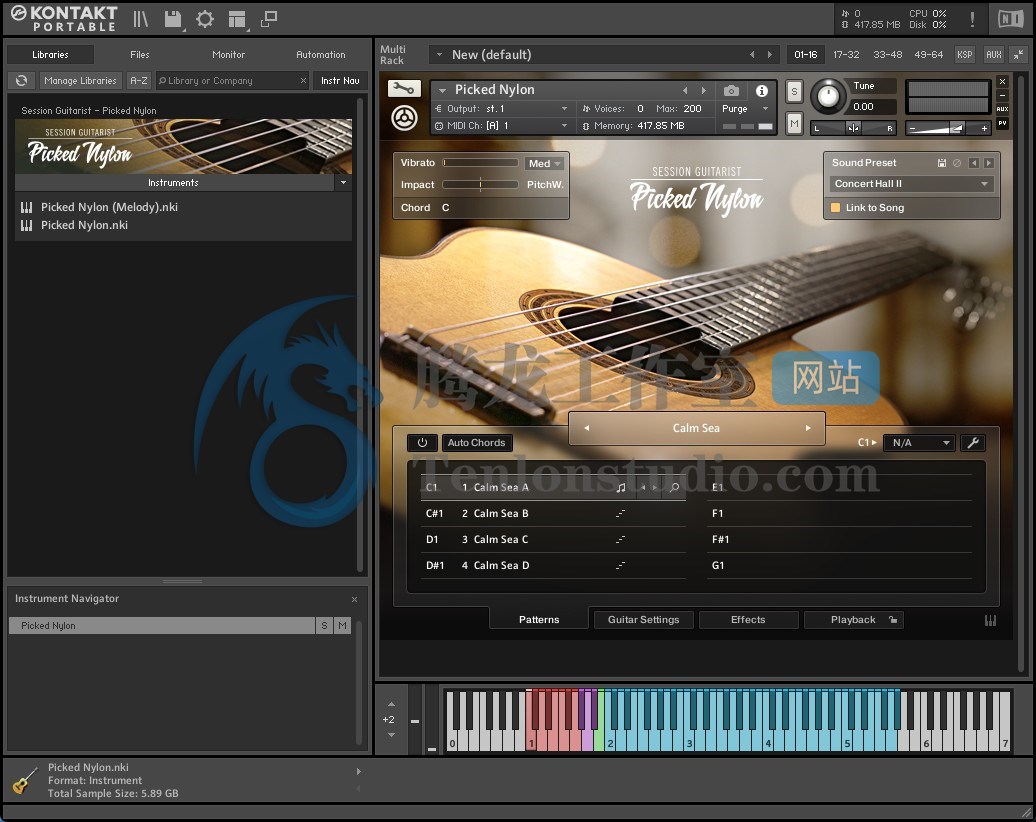Open the Playback tab
The width and height of the screenshot is (1036, 822).
pos(853,620)
